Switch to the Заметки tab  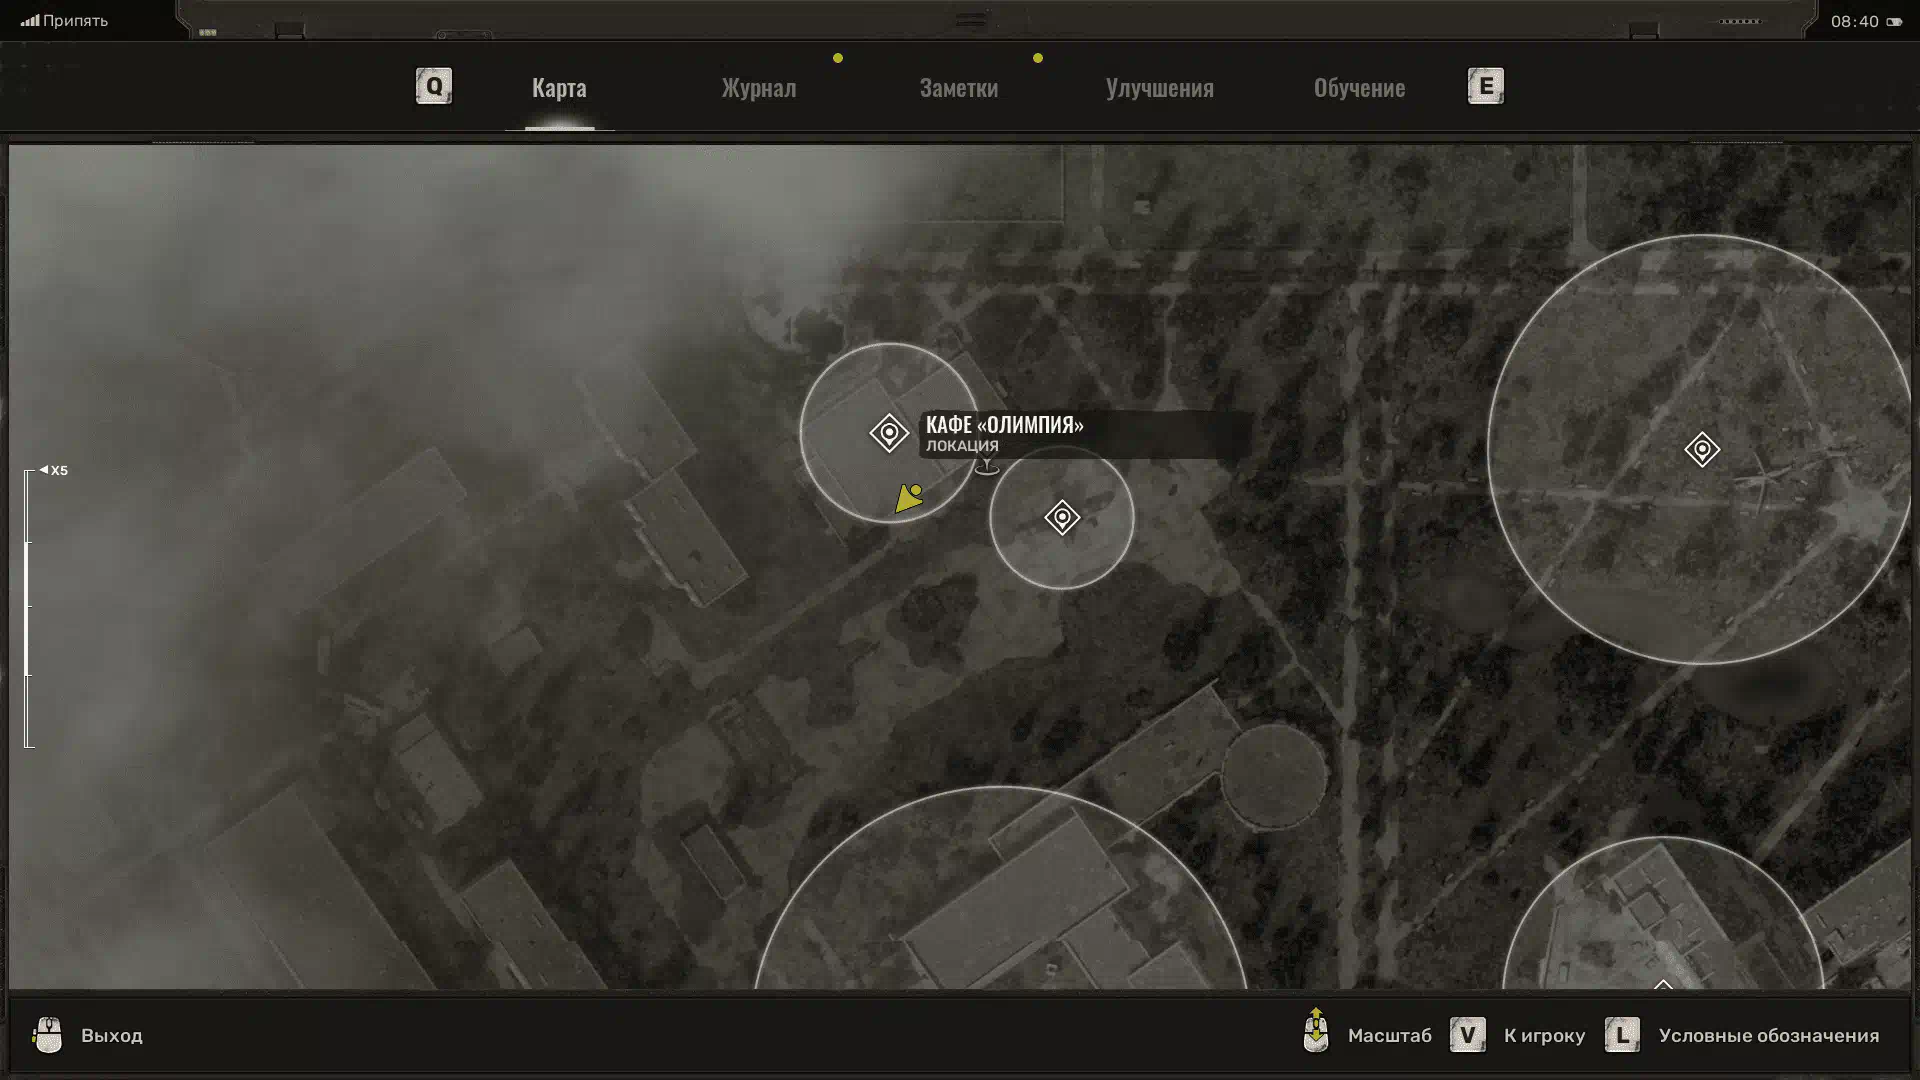tap(958, 88)
